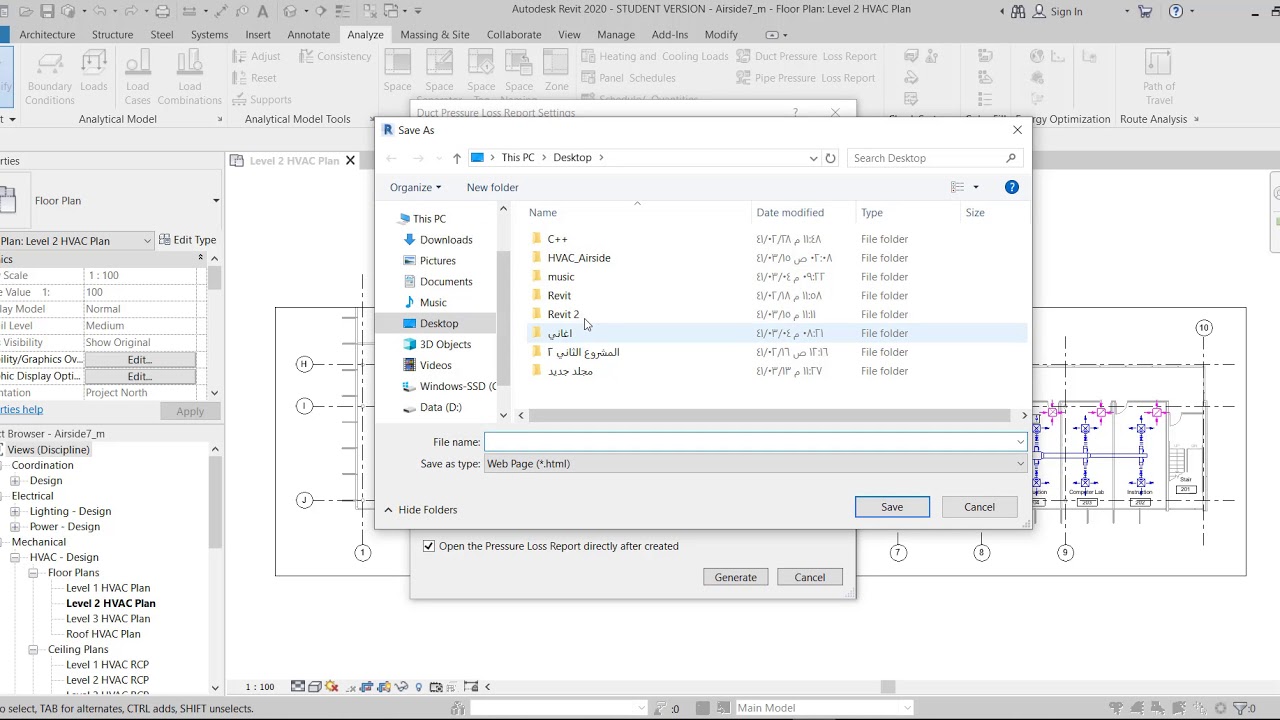Click the visual style icon in view bar
This screenshot has height=720, width=1280.
tap(314, 687)
